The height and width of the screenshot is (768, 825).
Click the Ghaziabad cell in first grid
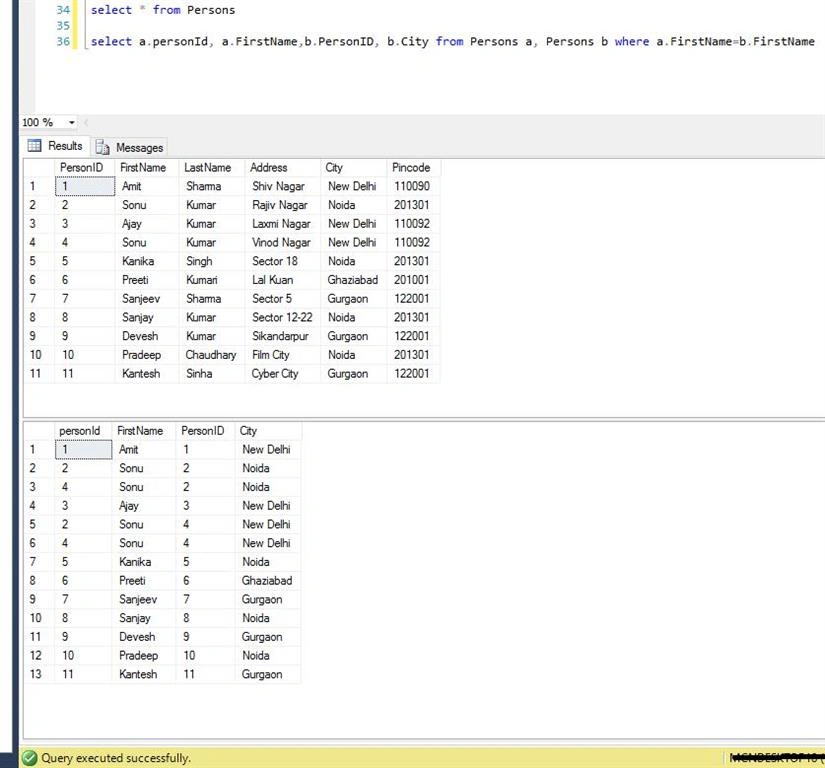[x=353, y=280]
